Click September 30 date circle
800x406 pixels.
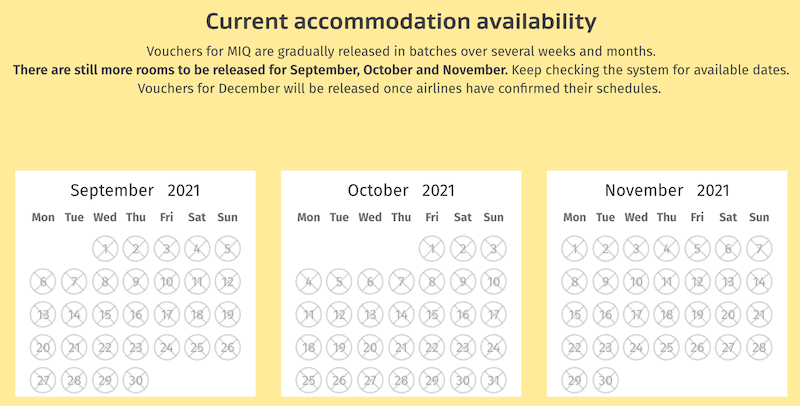click(x=136, y=381)
